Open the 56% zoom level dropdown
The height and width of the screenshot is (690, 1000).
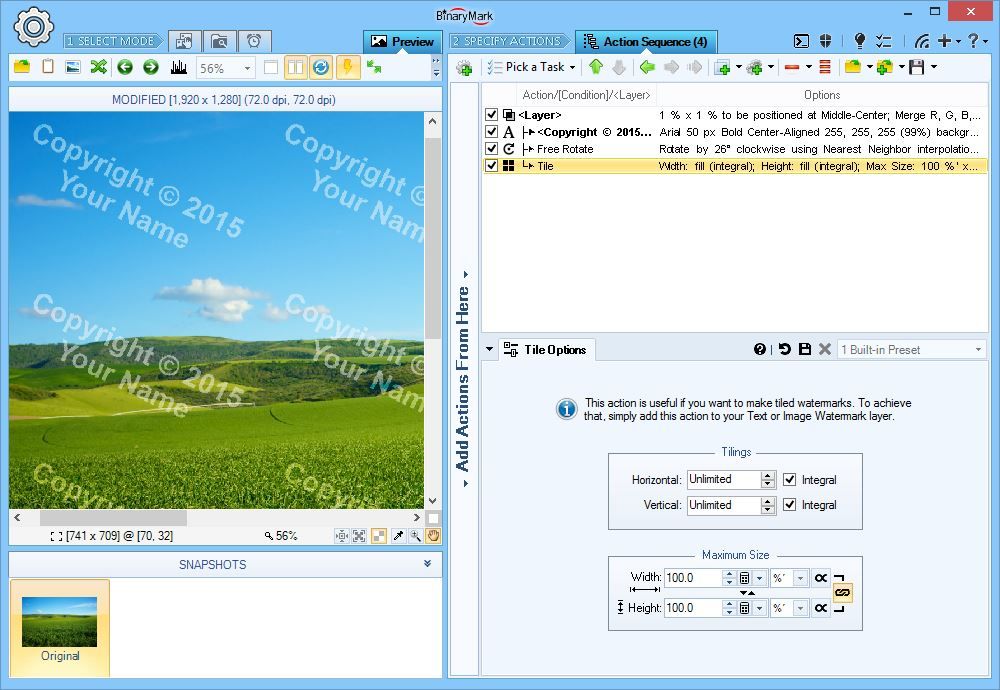[x=247, y=68]
